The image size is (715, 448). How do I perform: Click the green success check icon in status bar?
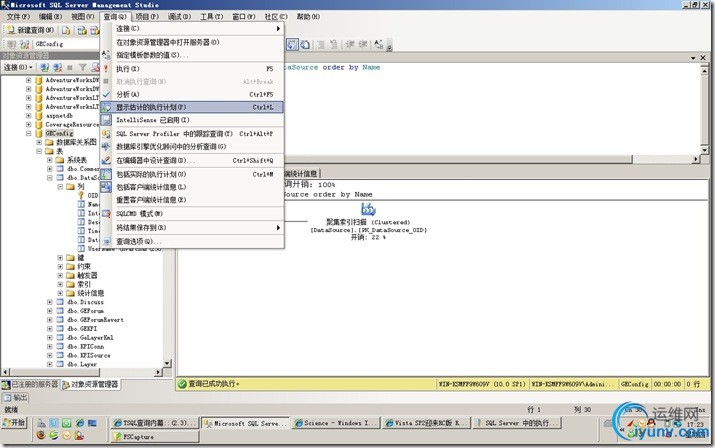pos(182,384)
